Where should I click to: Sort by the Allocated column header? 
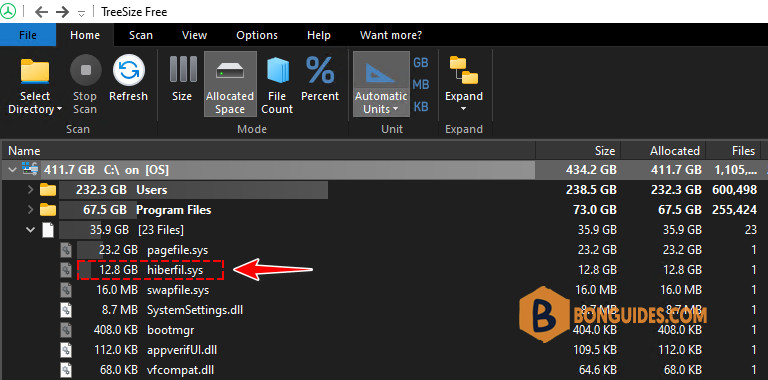(663, 151)
